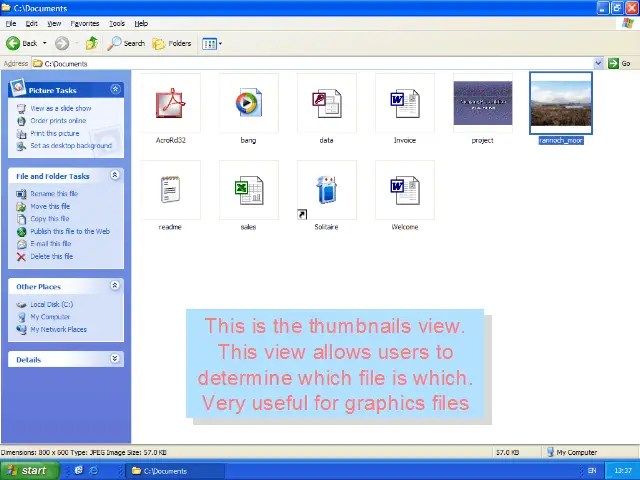This screenshot has height=480, width=640.
Task: Collapse the Picture Tasks panel
Action: [x=115, y=90]
